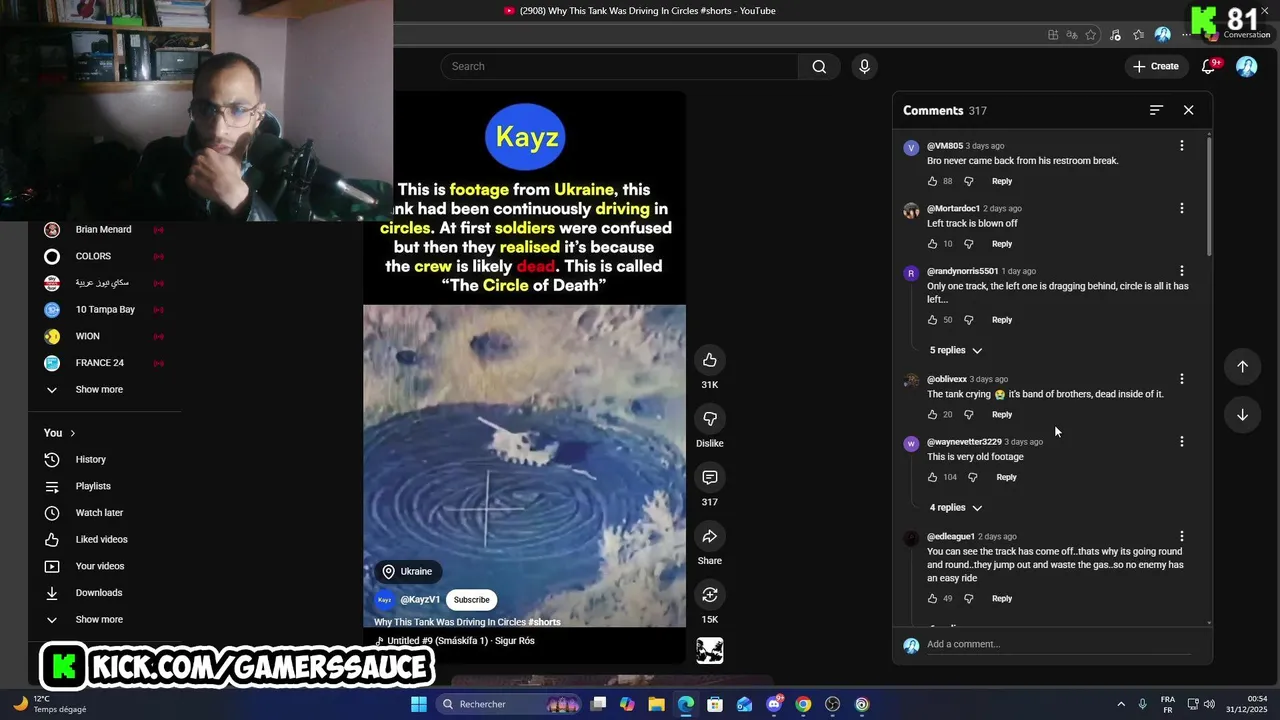Screen dimensions: 1280x720
Task: Reply to @Mortardoc1's comment
Action: [1002, 244]
